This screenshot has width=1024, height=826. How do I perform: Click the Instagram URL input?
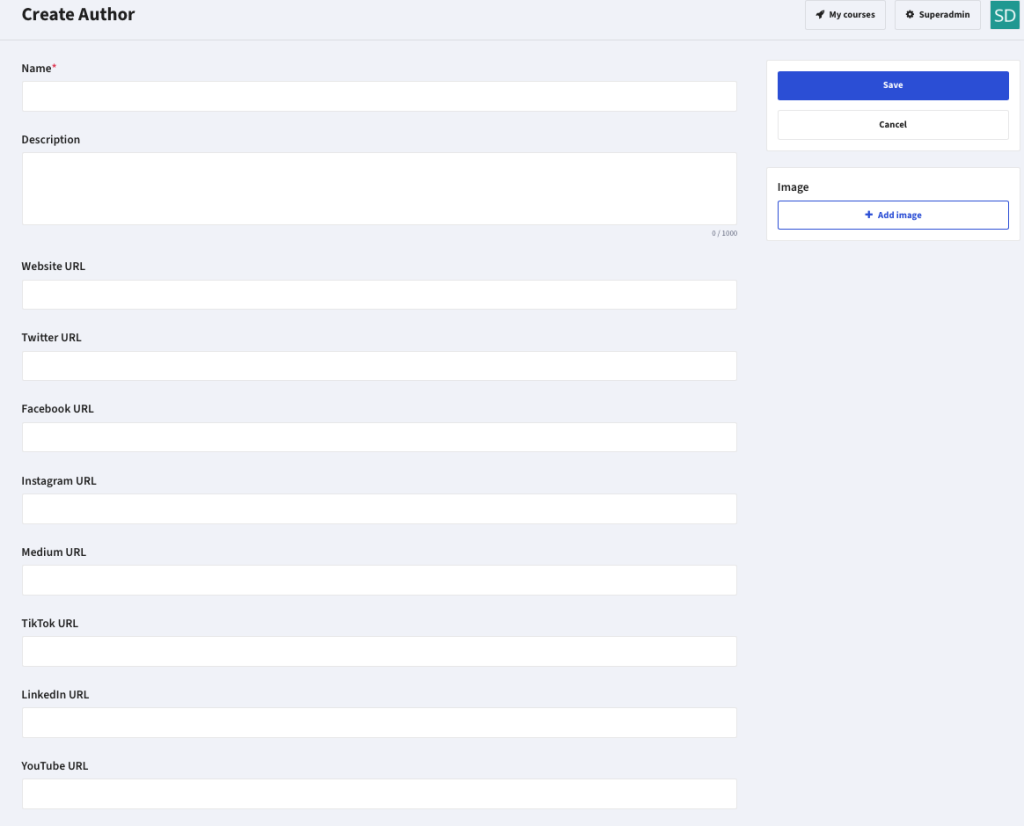point(379,509)
